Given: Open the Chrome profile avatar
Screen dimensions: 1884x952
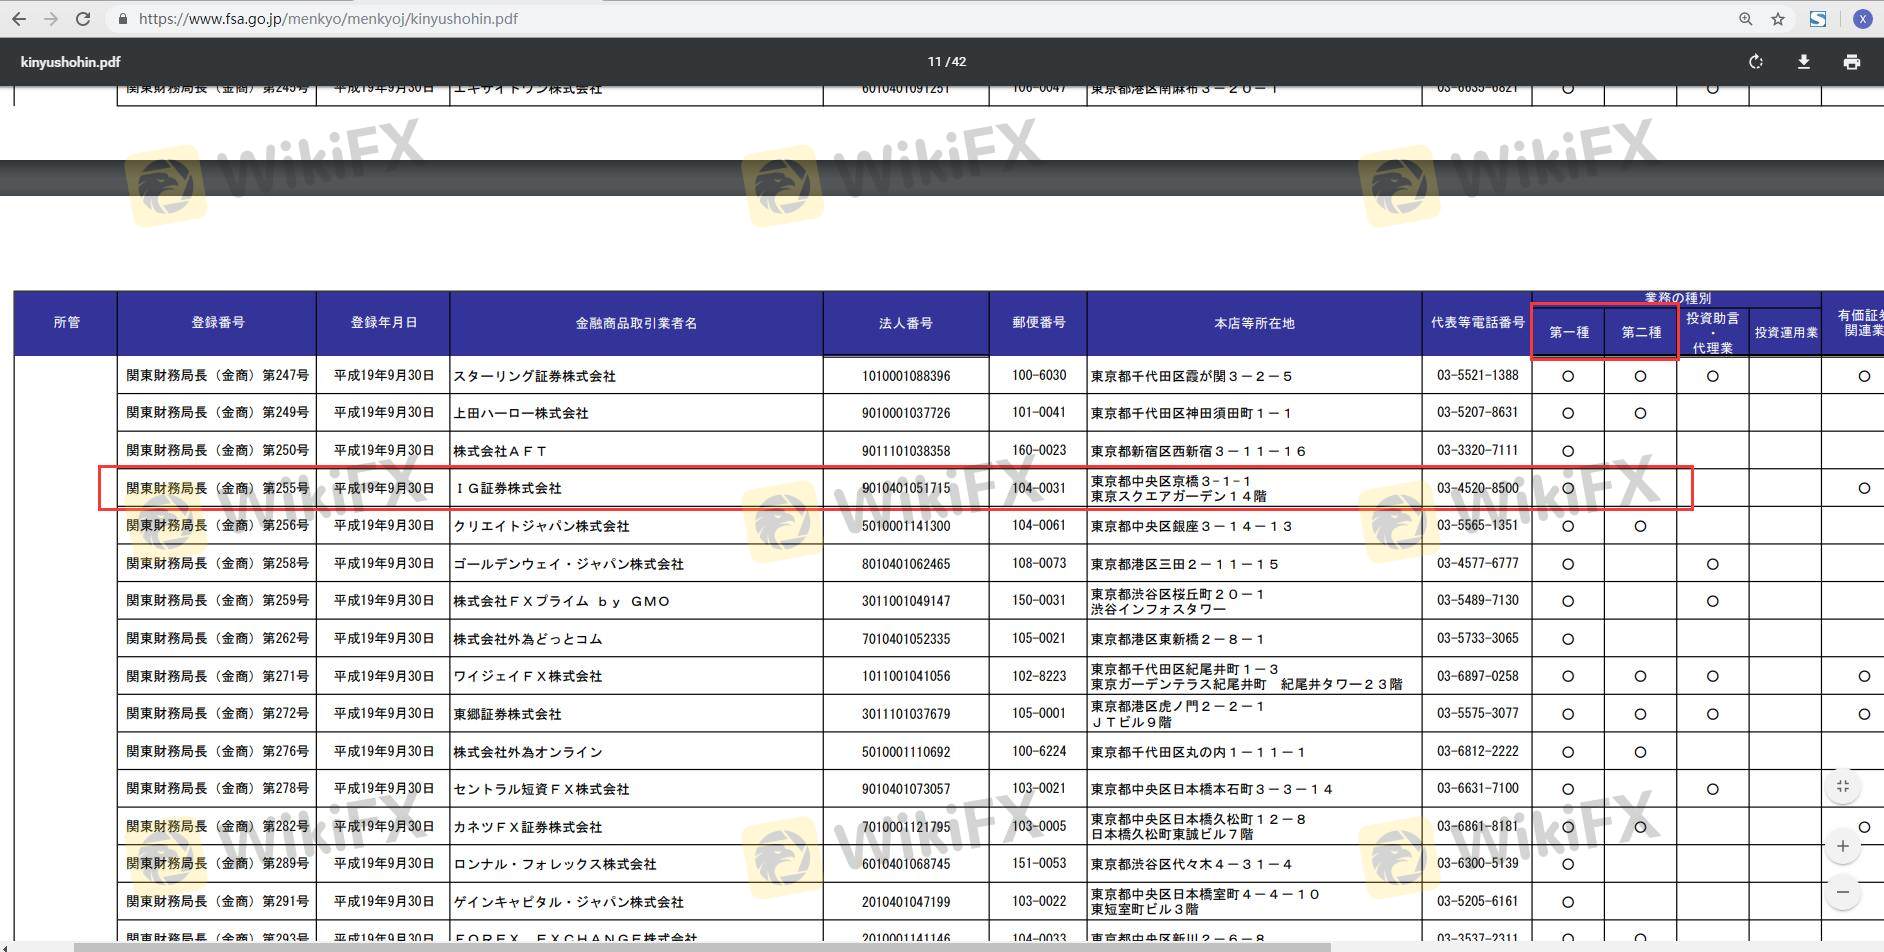Looking at the screenshot, I should 1862,19.
